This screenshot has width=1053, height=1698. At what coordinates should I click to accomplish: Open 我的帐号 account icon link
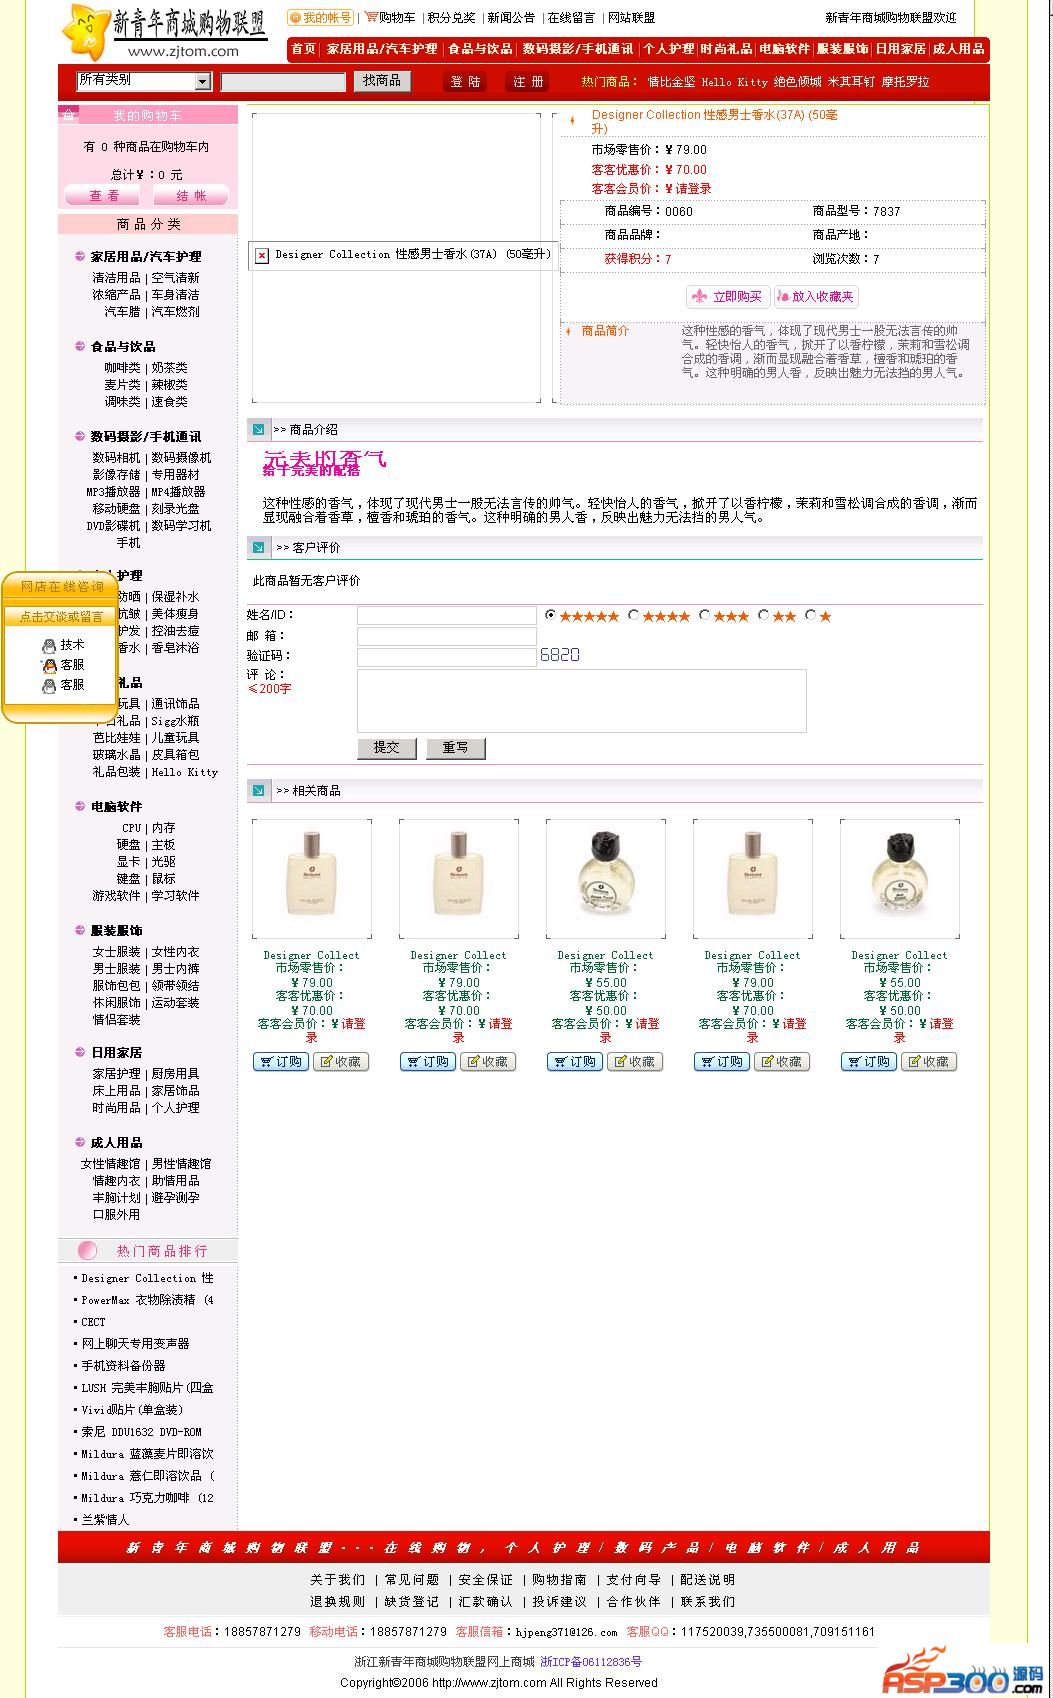coord(320,17)
